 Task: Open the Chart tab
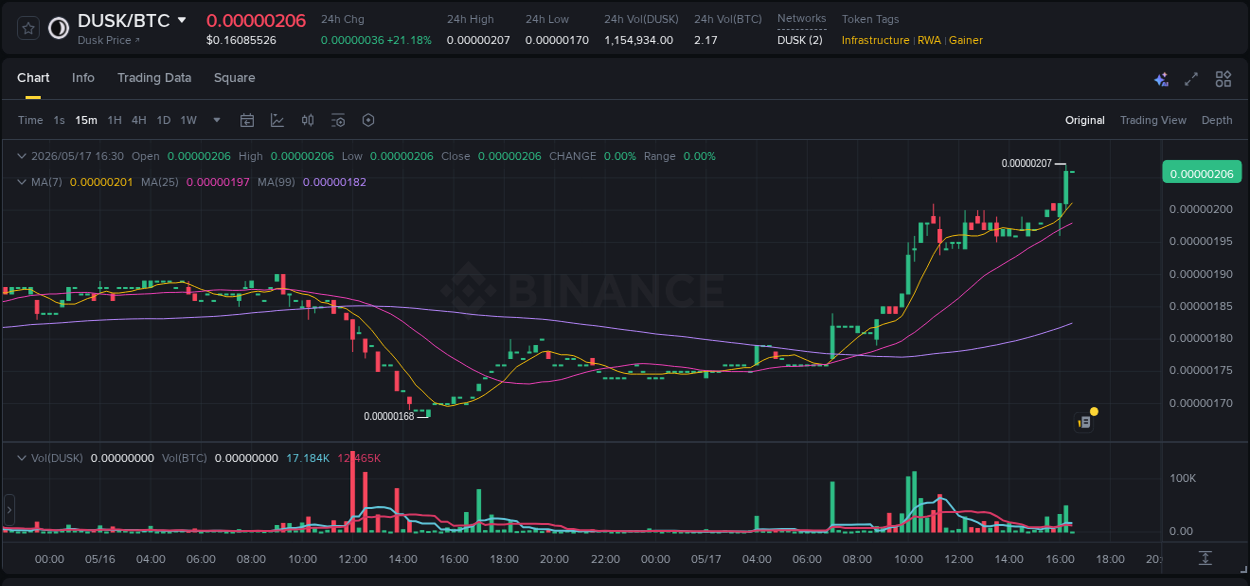(x=33, y=78)
